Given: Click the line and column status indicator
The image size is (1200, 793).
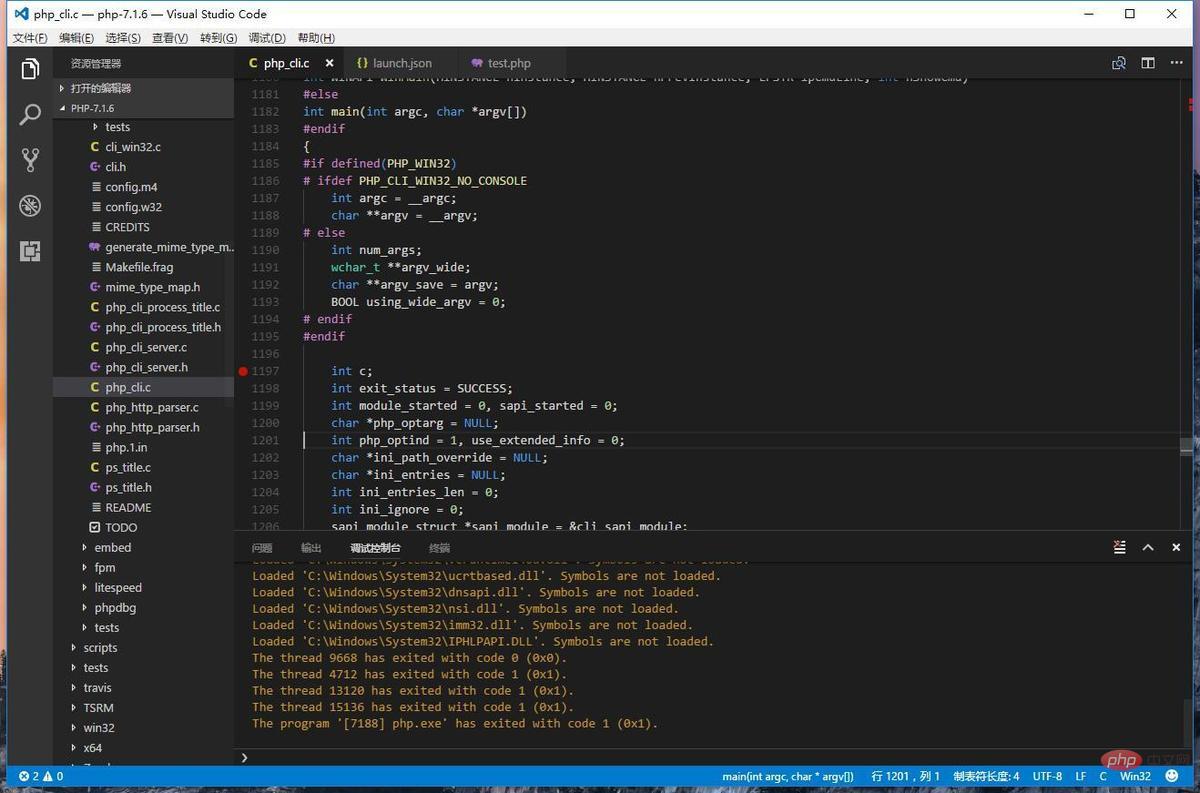Looking at the screenshot, I should 905,776.
